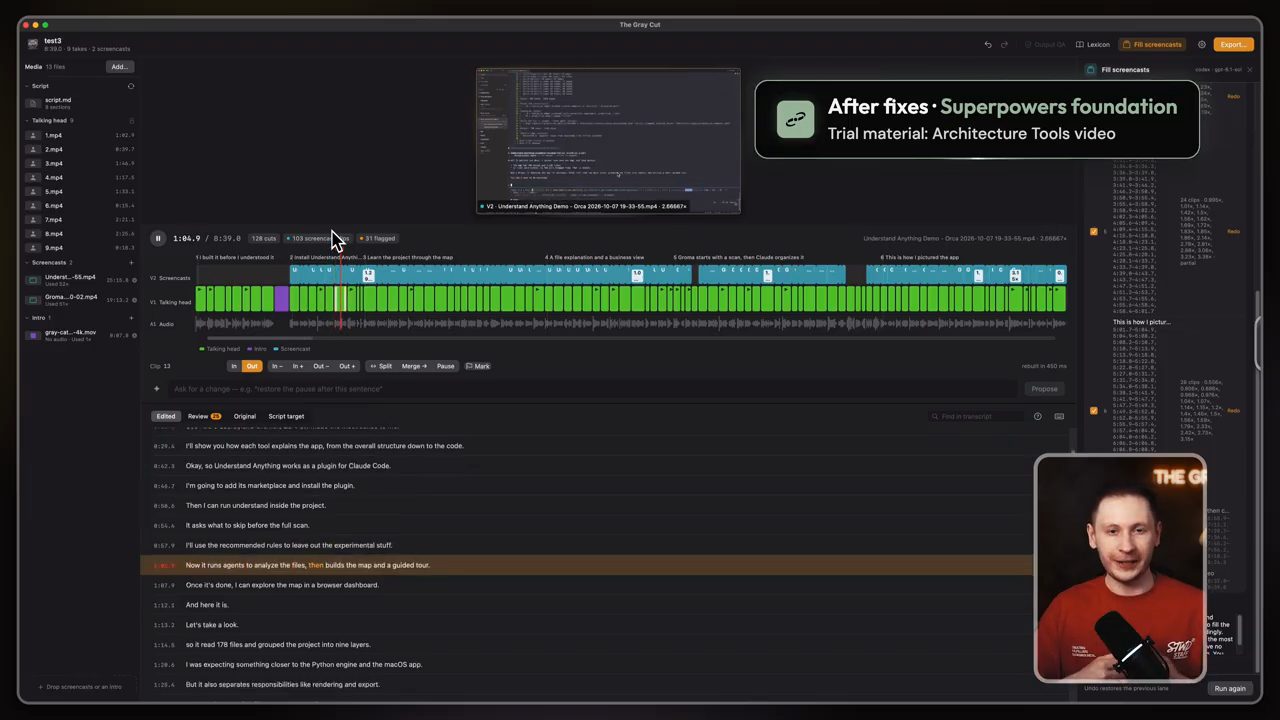
Task: Click the Fill screencasts toolbar button
Action: [x=1152, y=44]
